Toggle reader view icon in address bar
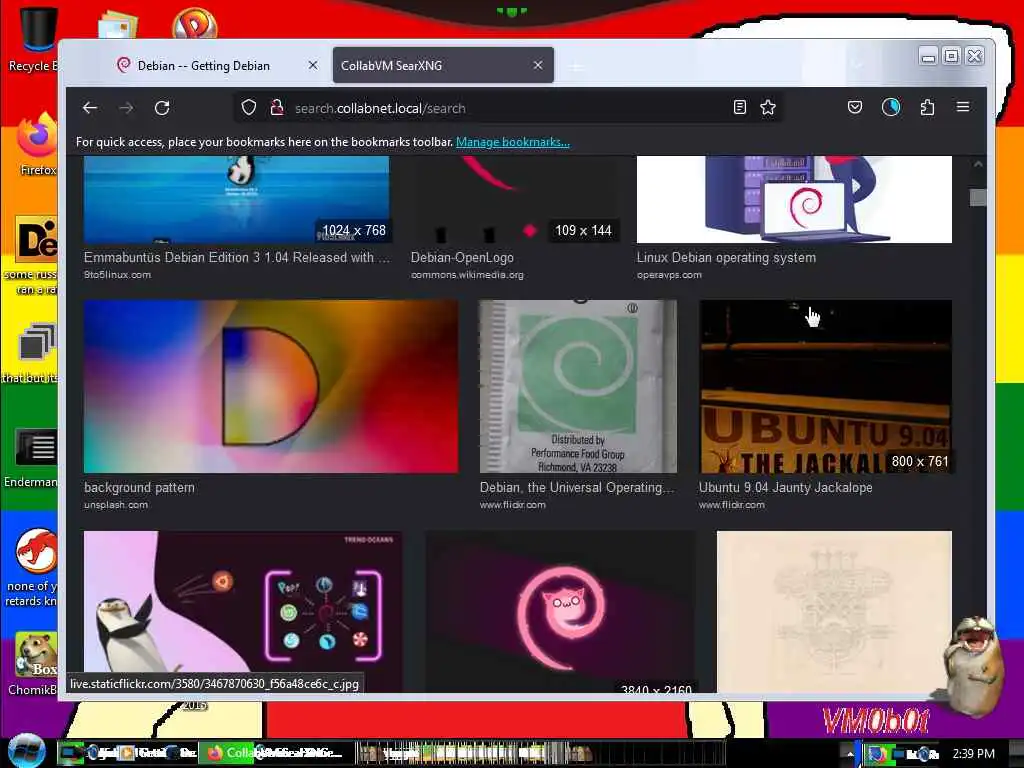1024x768 pixels. coord(739,108)
